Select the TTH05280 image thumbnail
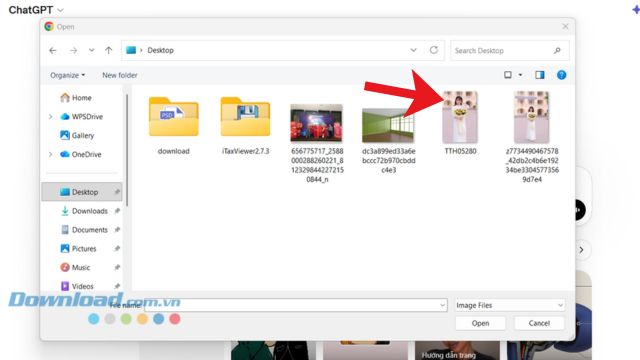The image size is (640, 360). coord(460,117)
